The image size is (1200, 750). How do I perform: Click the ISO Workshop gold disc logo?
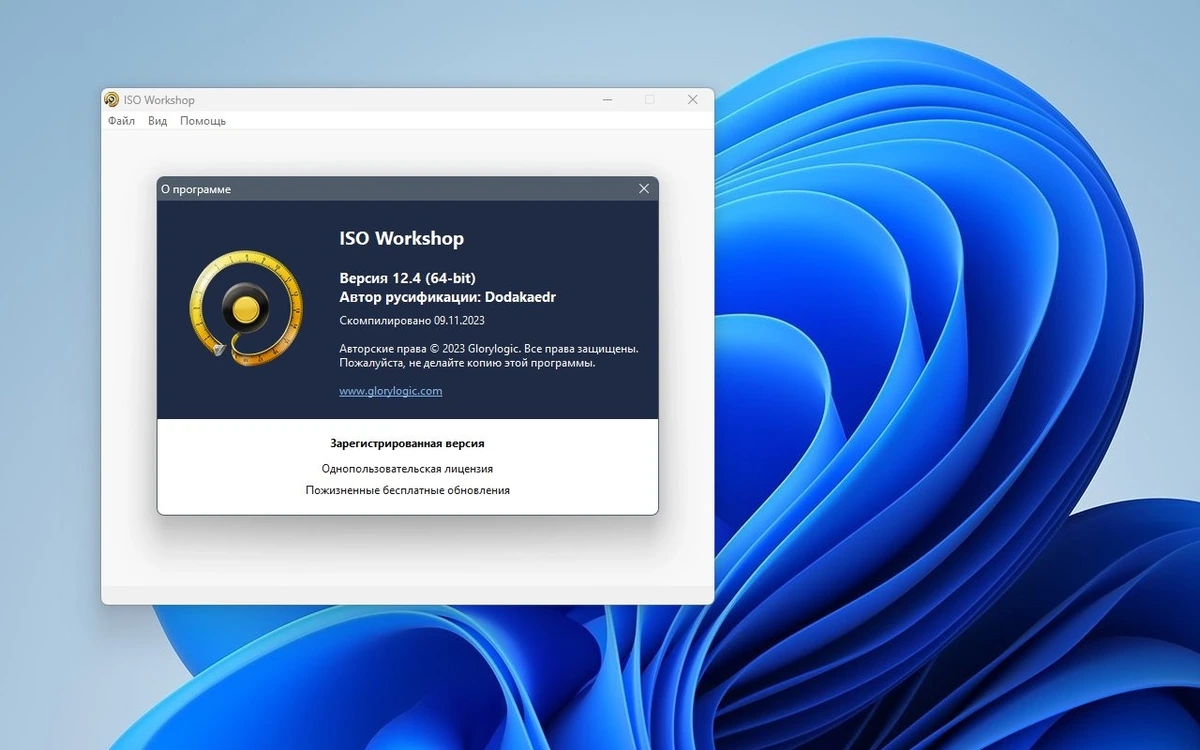(246, 309)
